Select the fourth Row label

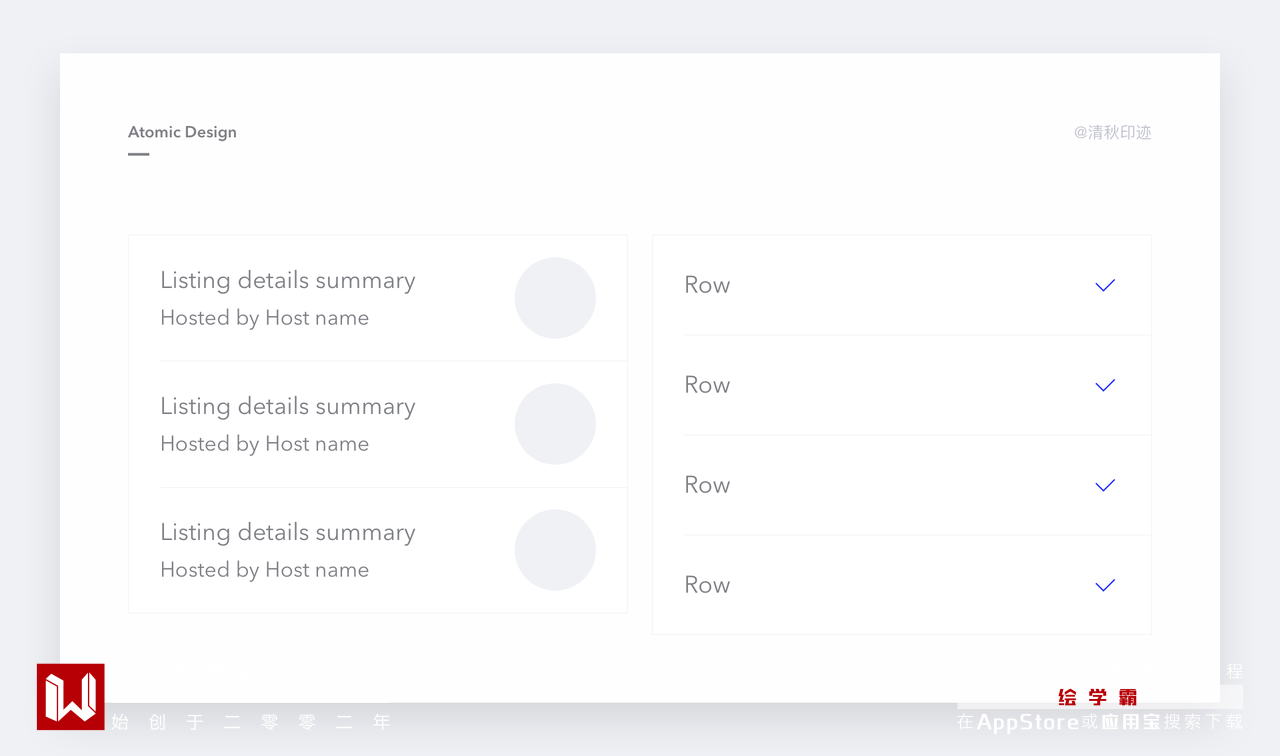[707, 586]
